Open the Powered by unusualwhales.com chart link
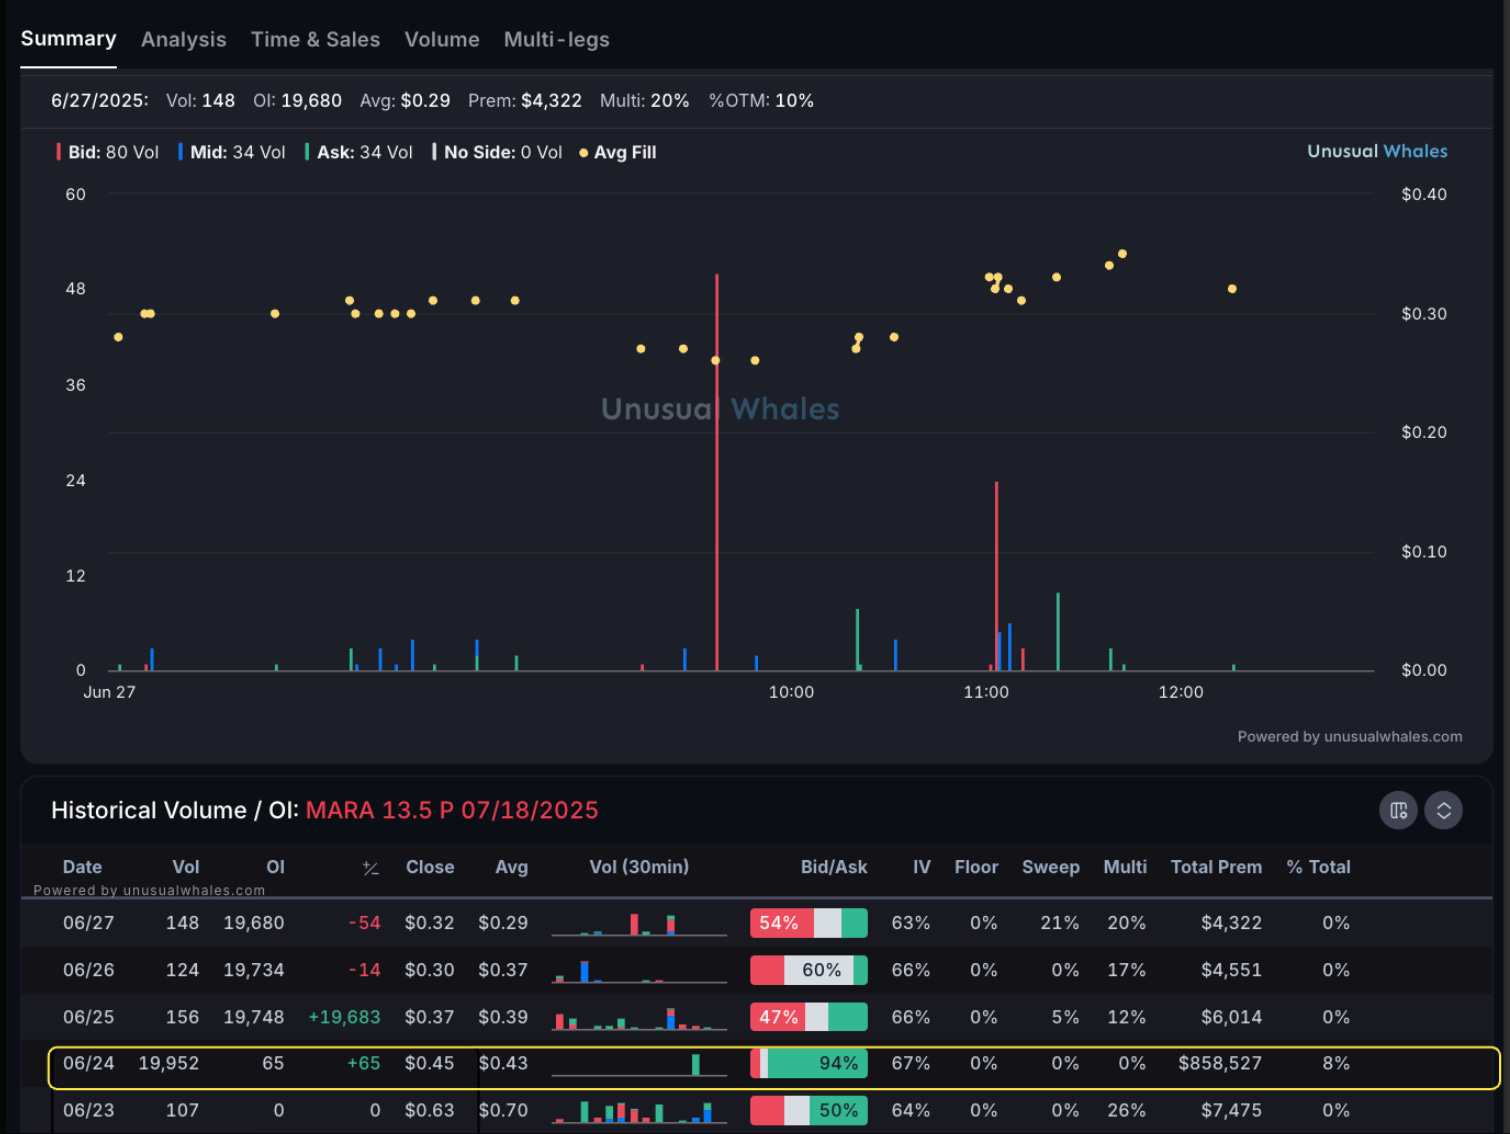Image resolution: width=1510 pixels, height=1134 pixels. (x=1350, y=736)
